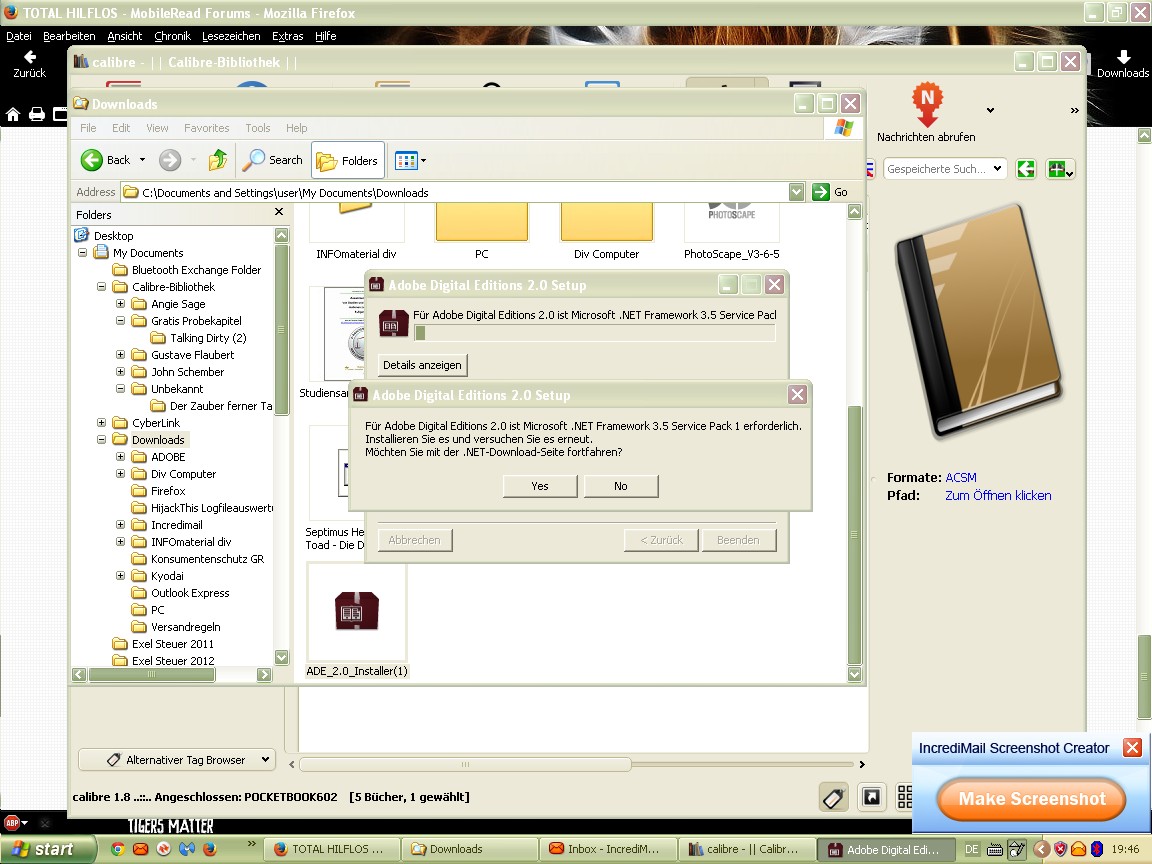This screenshot has height=864, width=1152.
Task: Click the Explorer address path field
Action: pos(455,192)
